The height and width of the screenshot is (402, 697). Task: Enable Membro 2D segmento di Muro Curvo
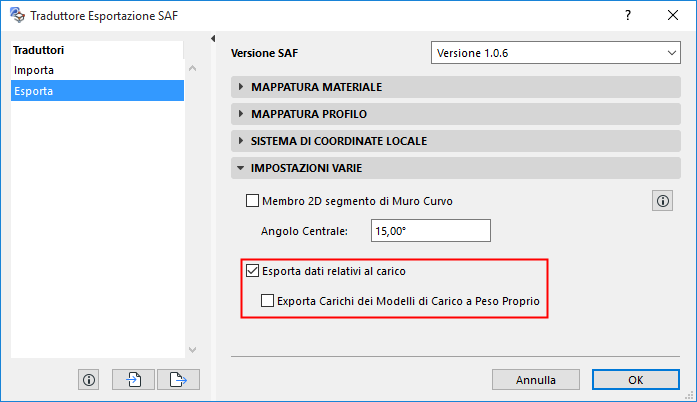[x=252, y=201]
